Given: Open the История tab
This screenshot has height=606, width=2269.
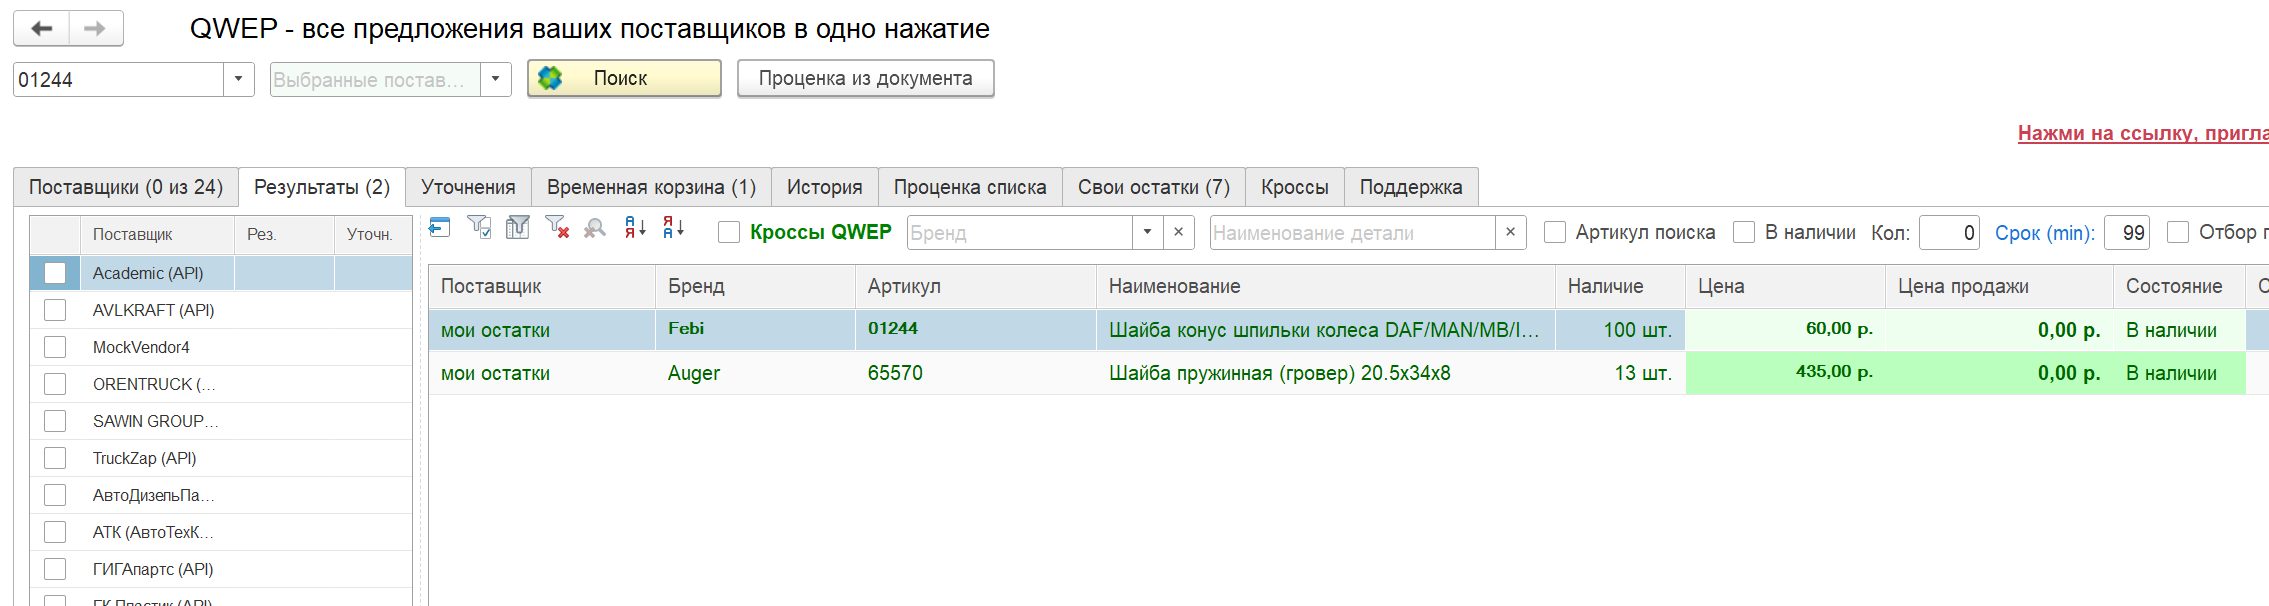Looking at the screenshot, I should click(824, 187).
